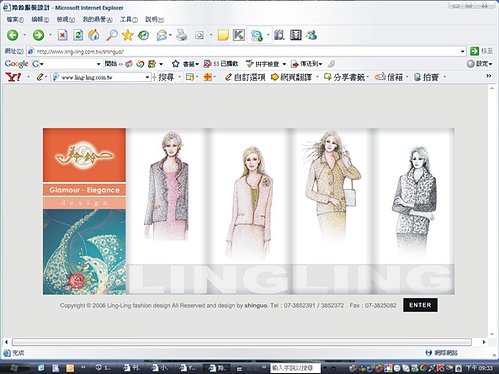Open the Mail icon dropdown arrow
Screen dimensions: 499x374
[170, 35]
